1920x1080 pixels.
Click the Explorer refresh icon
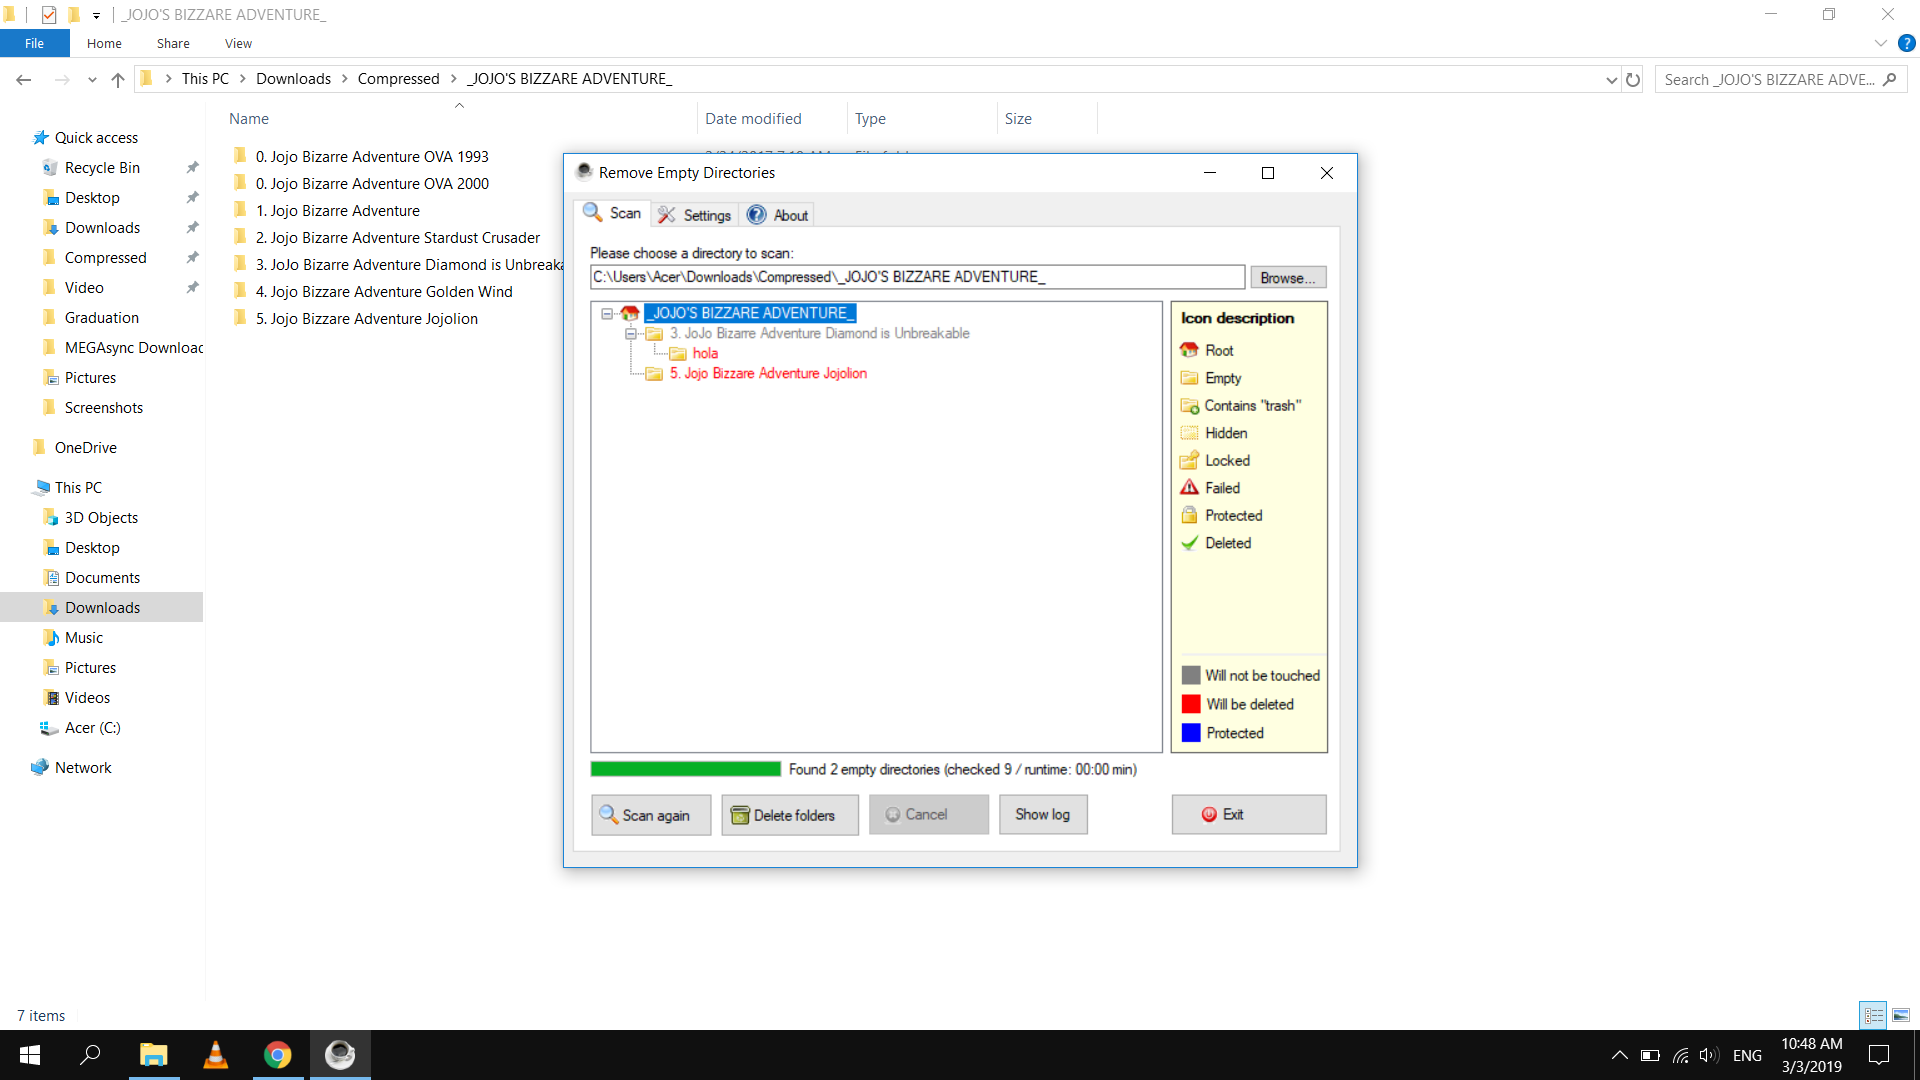(1633, 80)
